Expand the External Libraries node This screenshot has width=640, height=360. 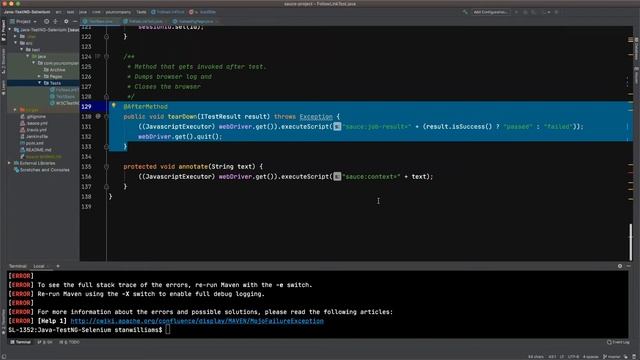click(x=10, y=163)
